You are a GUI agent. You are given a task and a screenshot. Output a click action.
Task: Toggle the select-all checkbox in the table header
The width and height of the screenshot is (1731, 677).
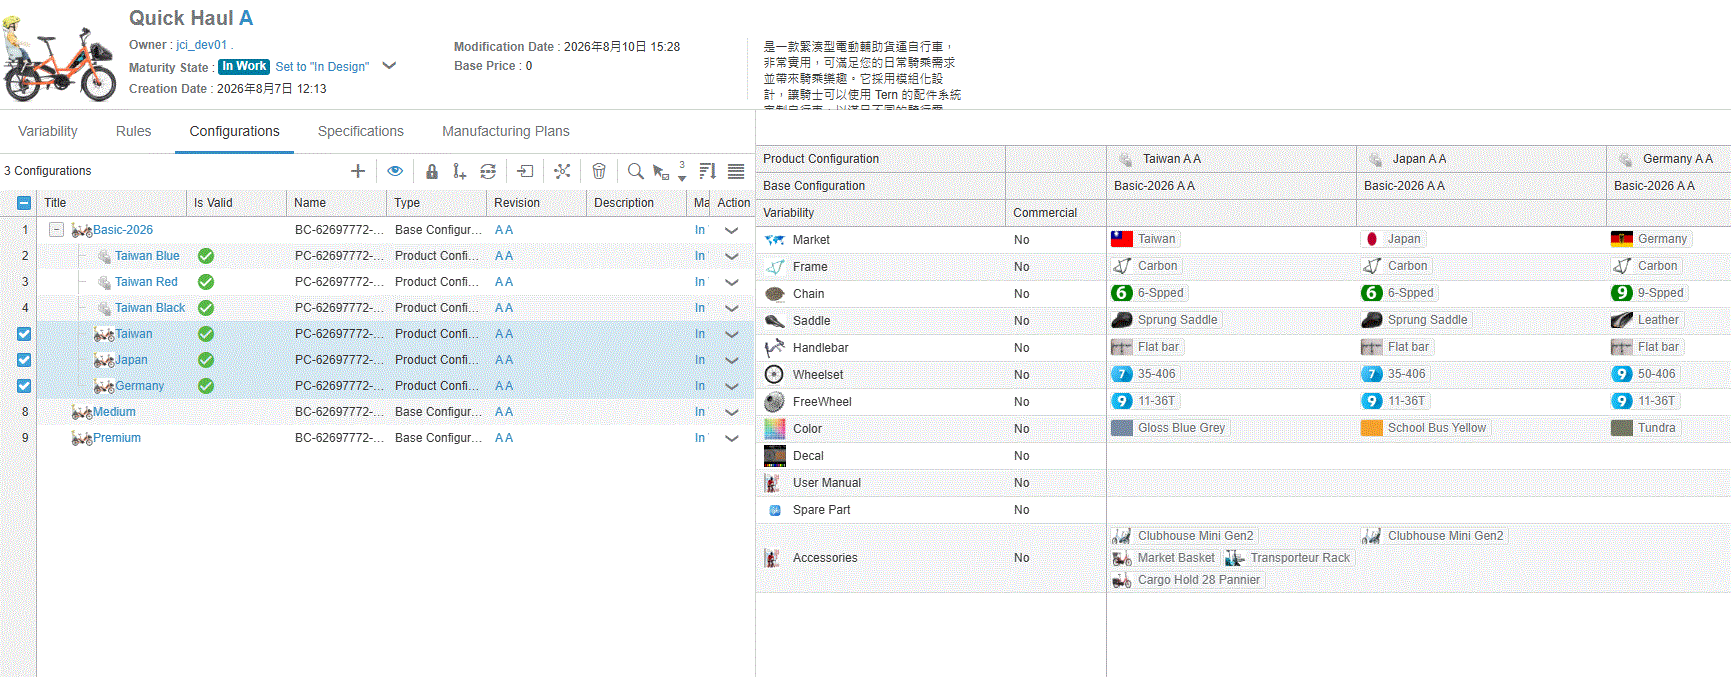(24, 203)
